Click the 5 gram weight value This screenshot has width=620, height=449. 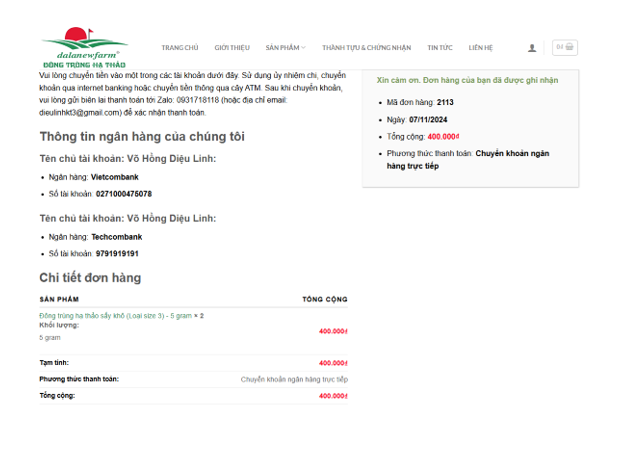(50, 338)
